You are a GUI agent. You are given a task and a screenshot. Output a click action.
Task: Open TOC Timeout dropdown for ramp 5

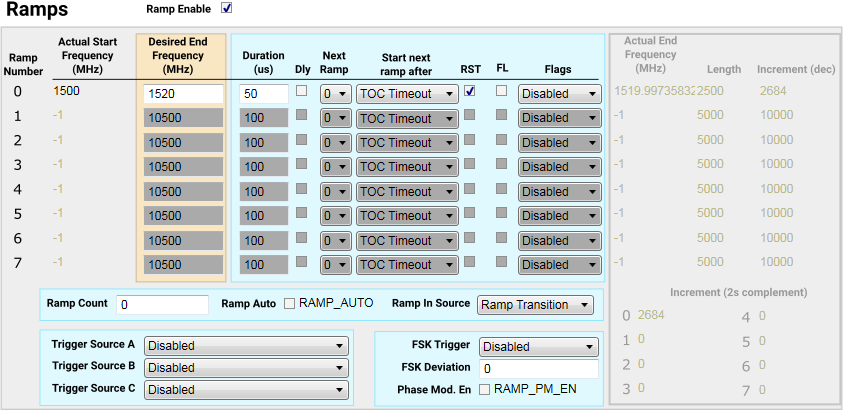pyautogui.click(x=408, y=216)
